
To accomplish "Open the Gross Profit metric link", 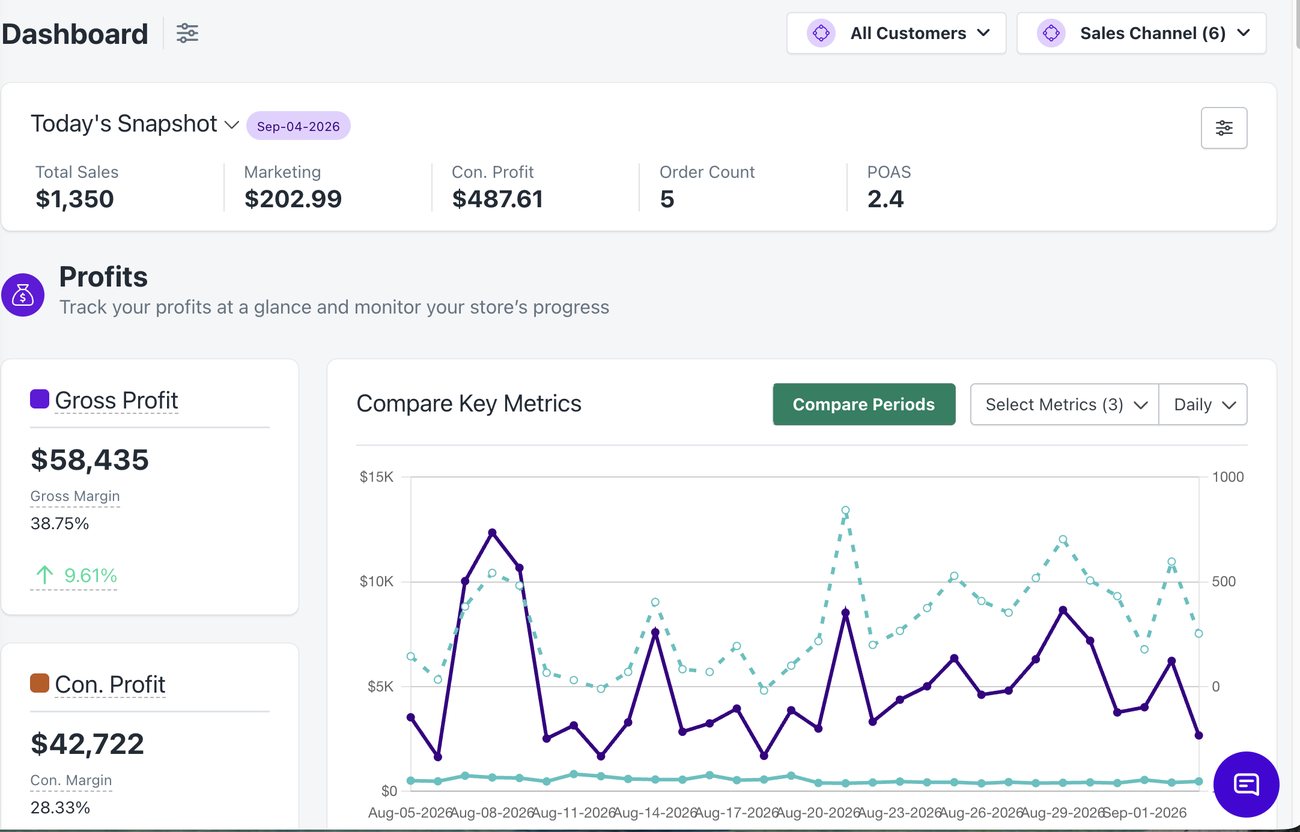I will click(116, 400).
